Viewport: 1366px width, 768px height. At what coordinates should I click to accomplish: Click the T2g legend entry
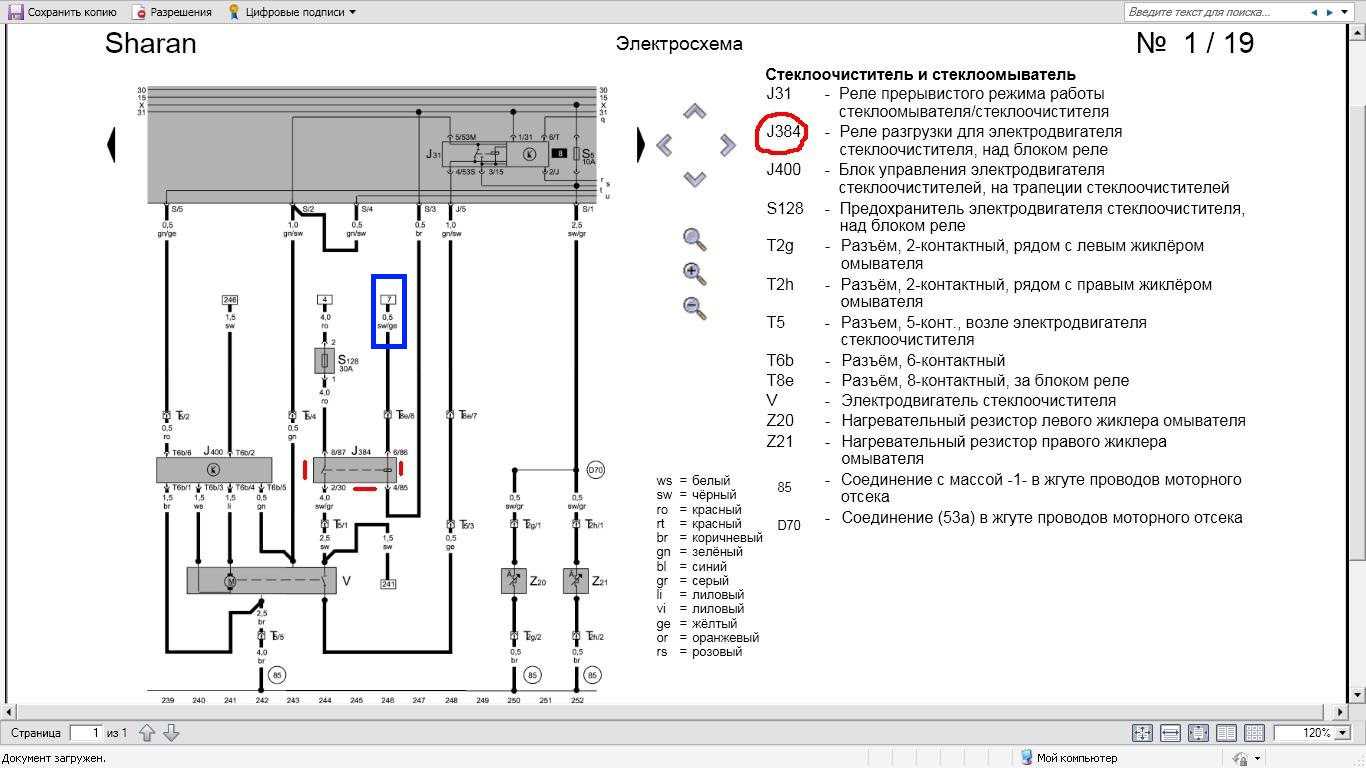pyautogui.click(x=985, y=255)
